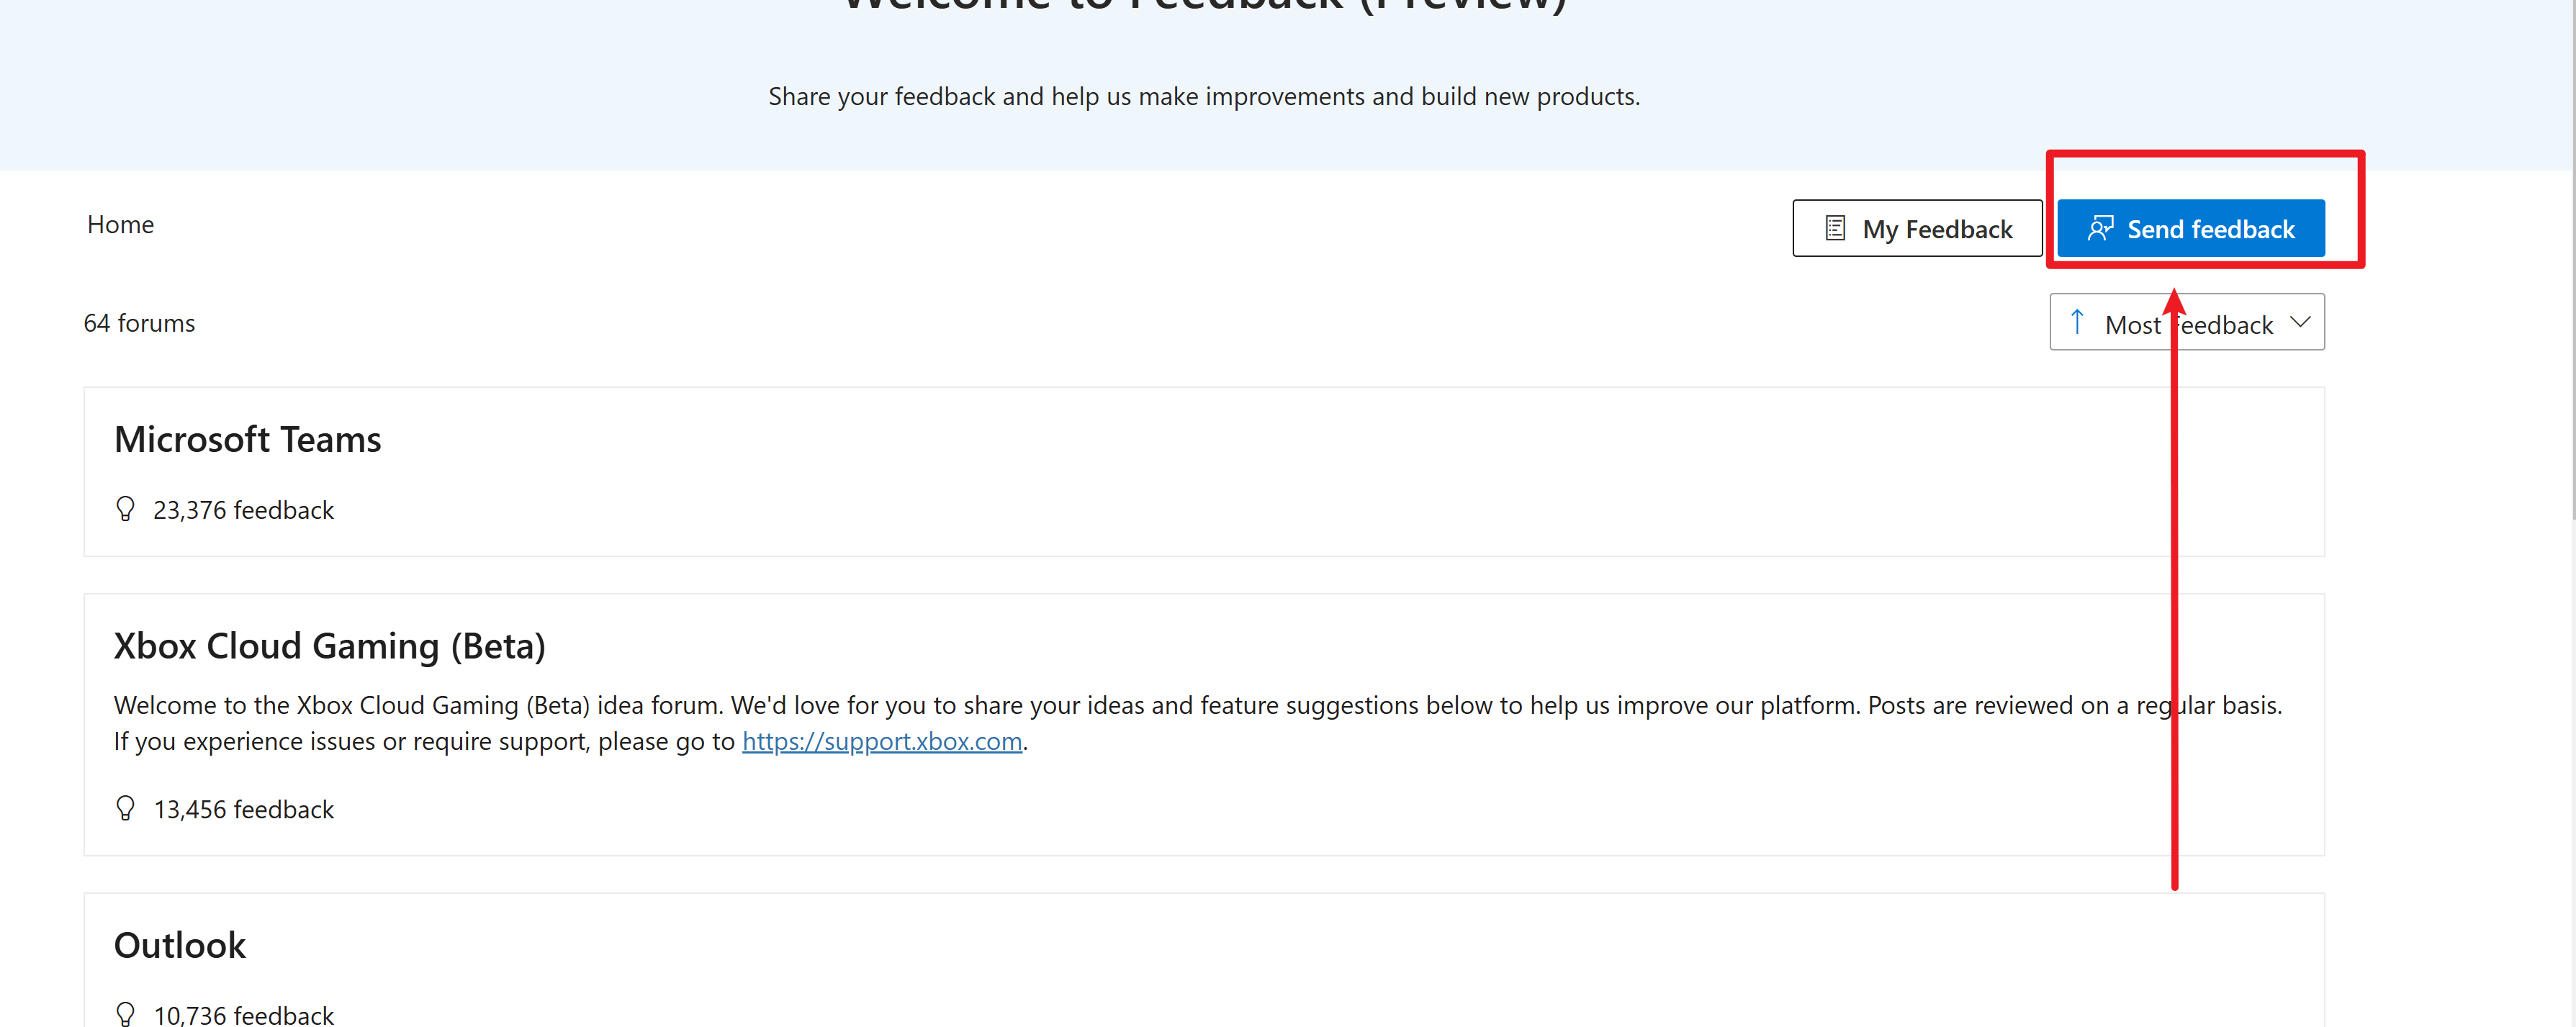The image size is (2576, 1027).
Task: Click the 23,376 feedback count link
Action: (243, 509)
